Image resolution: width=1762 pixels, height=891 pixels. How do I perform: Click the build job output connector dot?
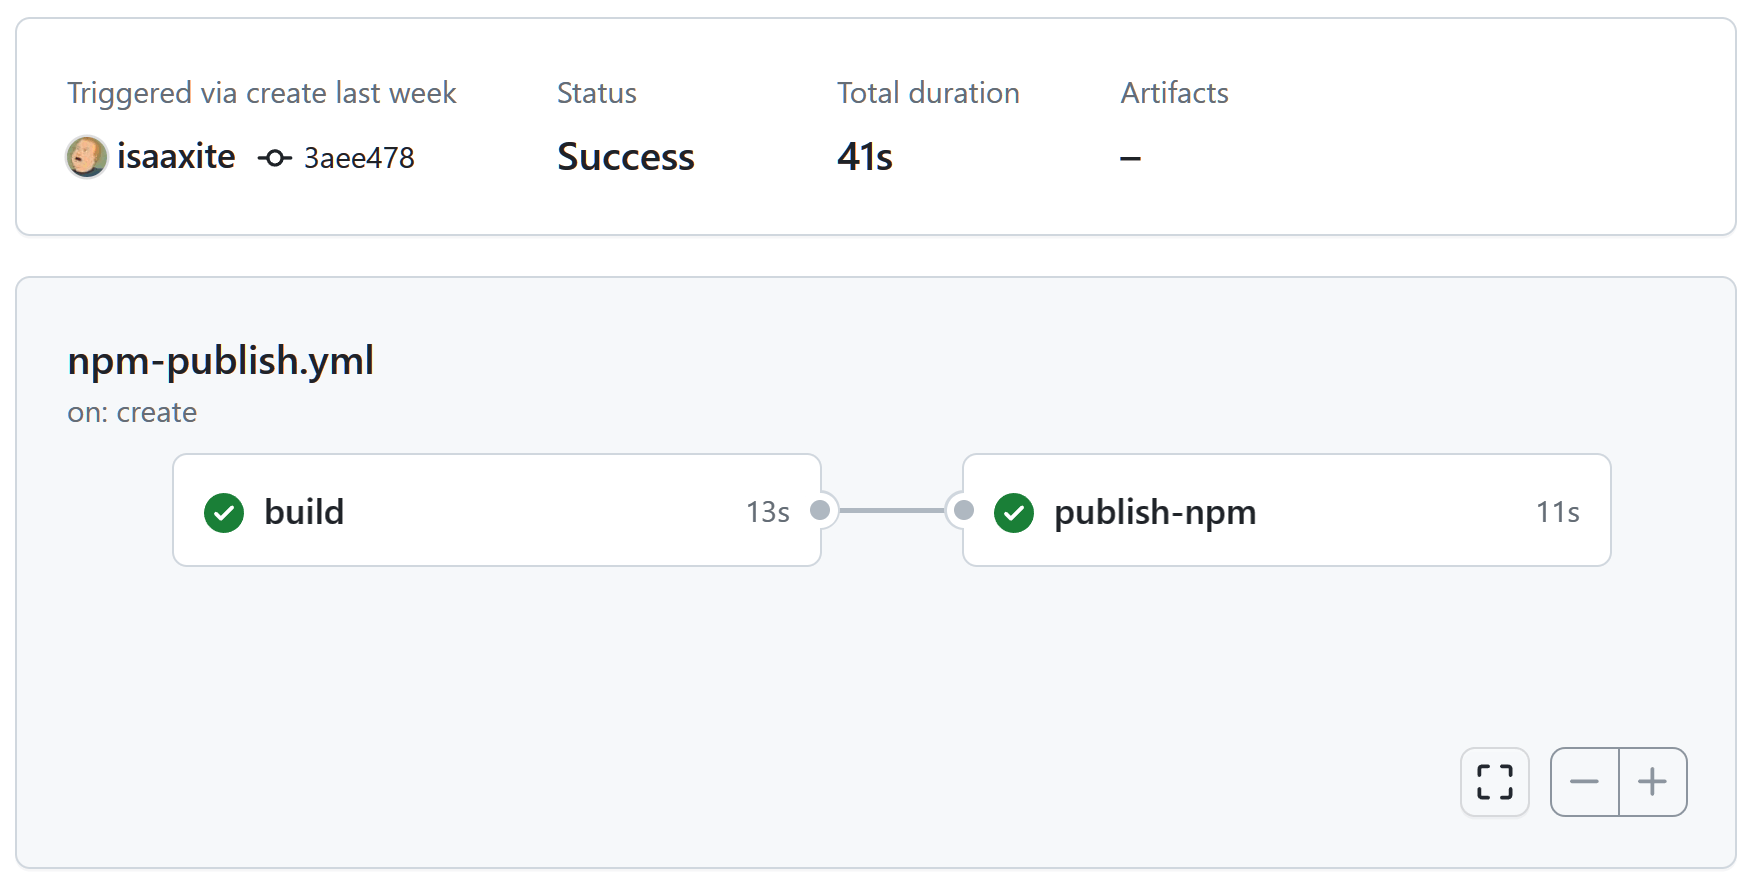coord(820,511)
